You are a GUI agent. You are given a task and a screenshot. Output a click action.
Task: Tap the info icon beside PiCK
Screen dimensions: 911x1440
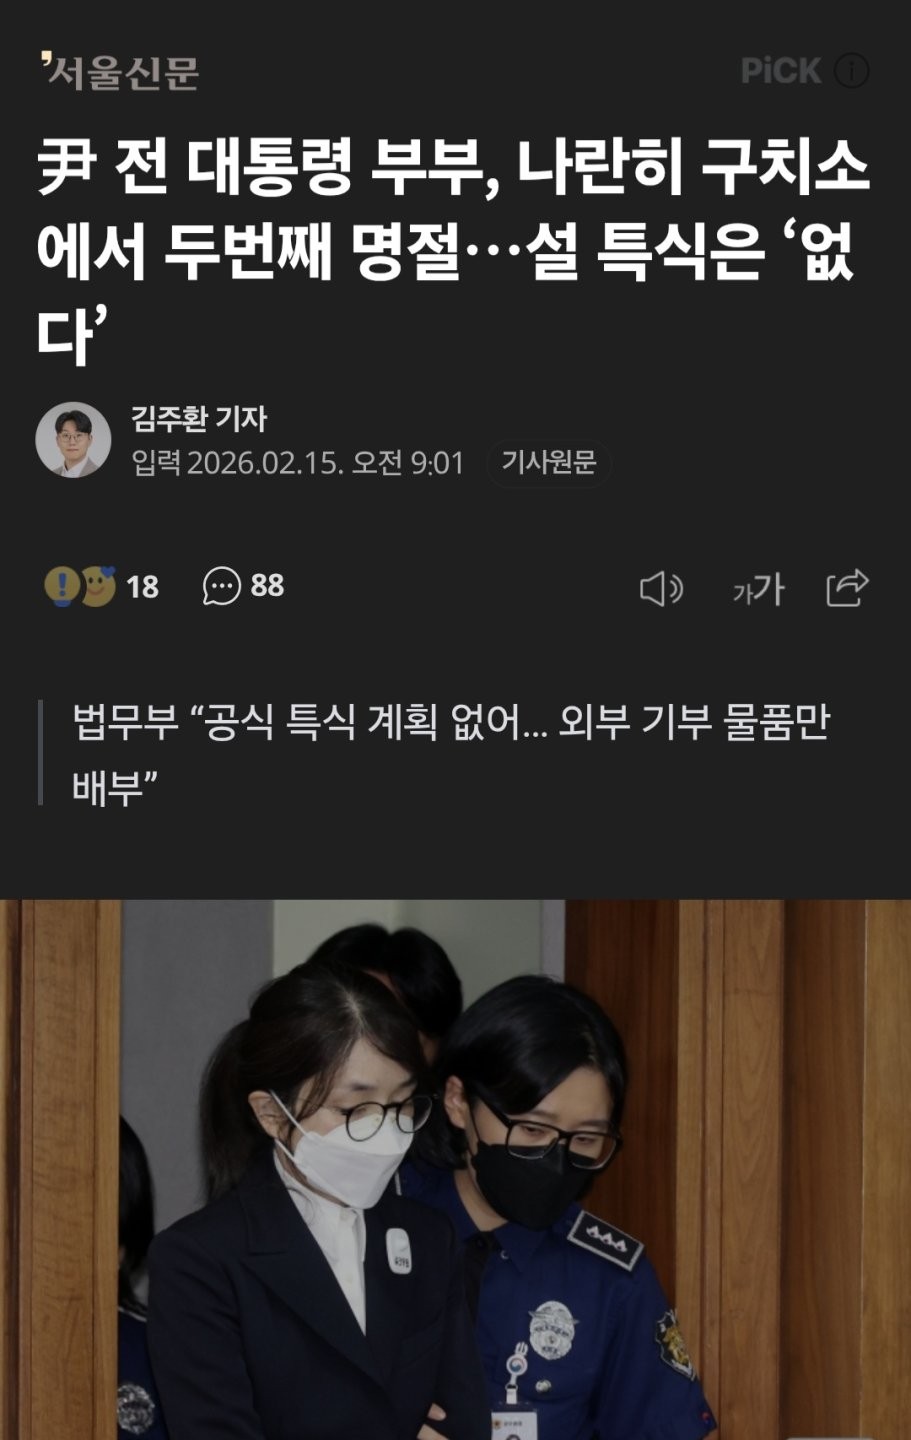click(x=851, y=71)
